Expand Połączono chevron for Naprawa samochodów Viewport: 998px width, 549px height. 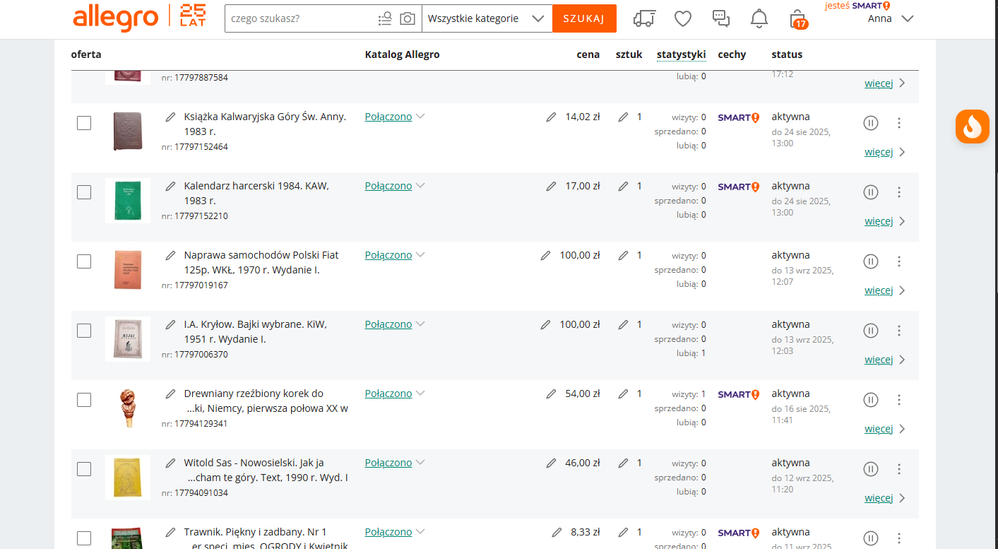click(x=420, y=255)
